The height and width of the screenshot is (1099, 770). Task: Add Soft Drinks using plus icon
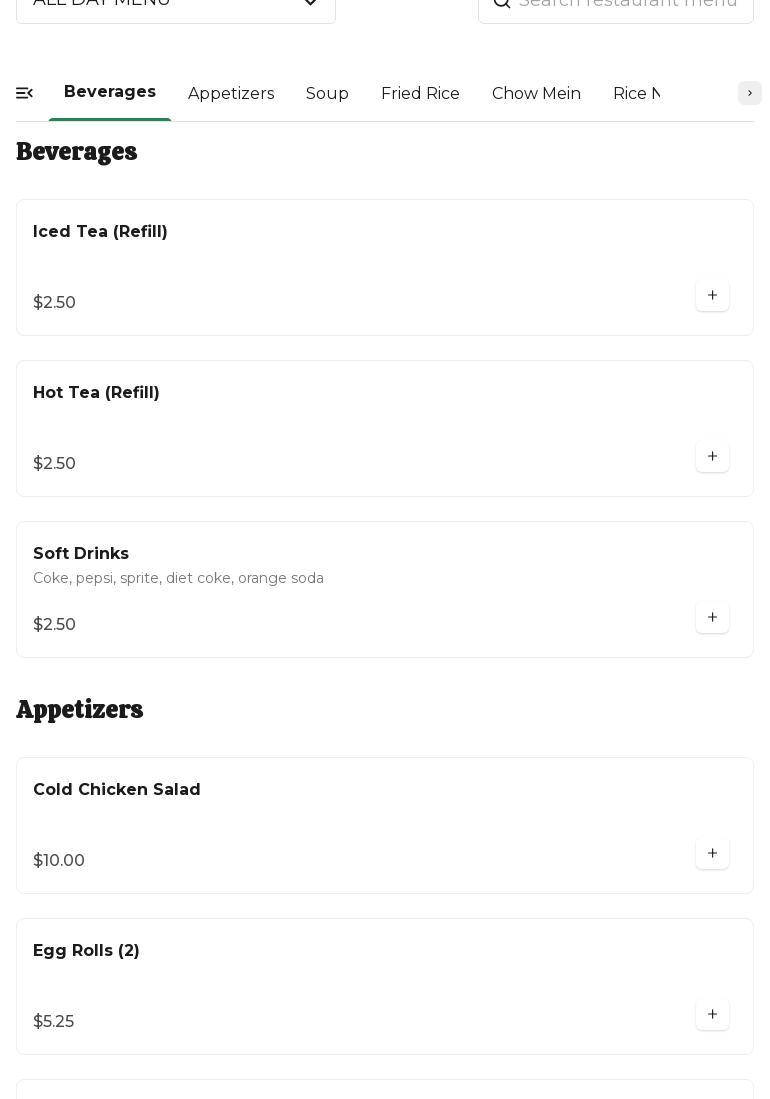712,618
